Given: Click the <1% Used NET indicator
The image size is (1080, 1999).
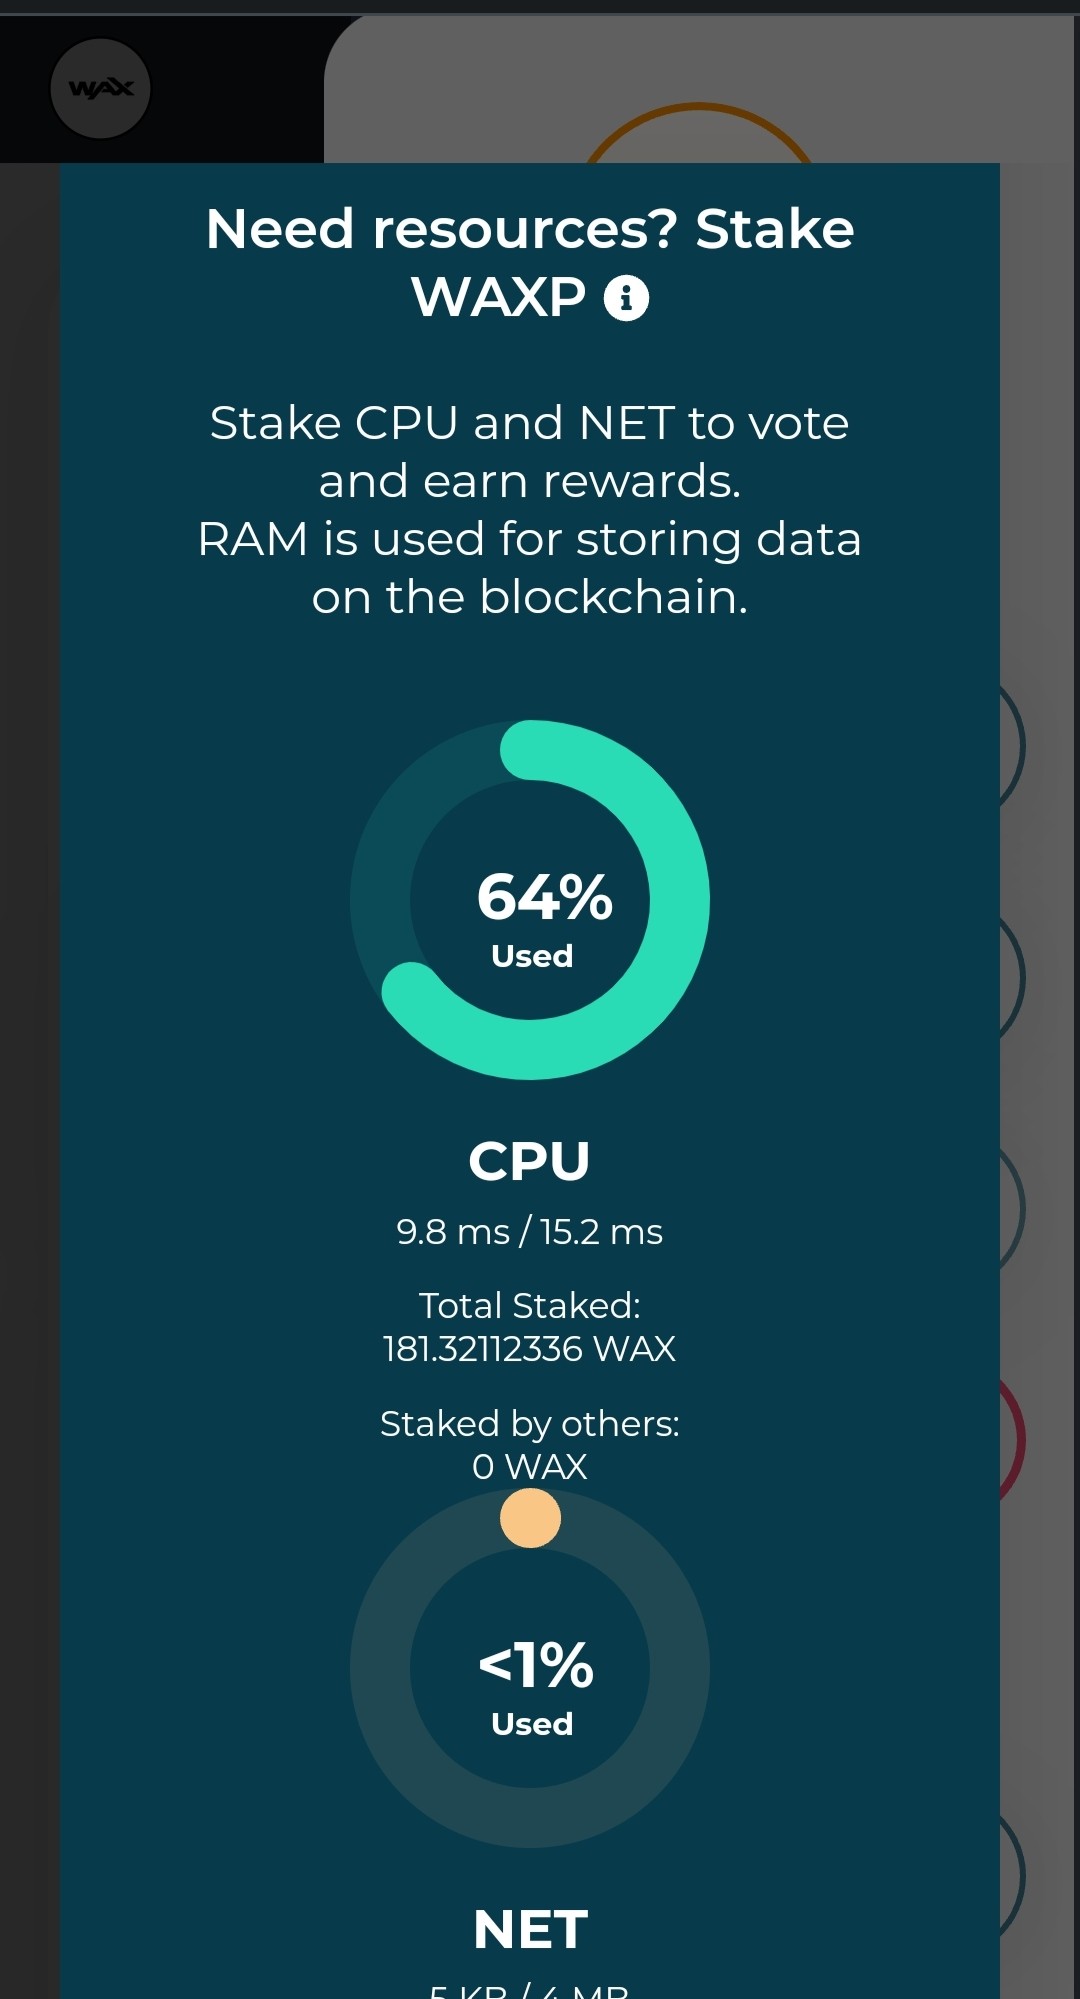Looking at the screenshot, I should click(x=535, y=1686).
